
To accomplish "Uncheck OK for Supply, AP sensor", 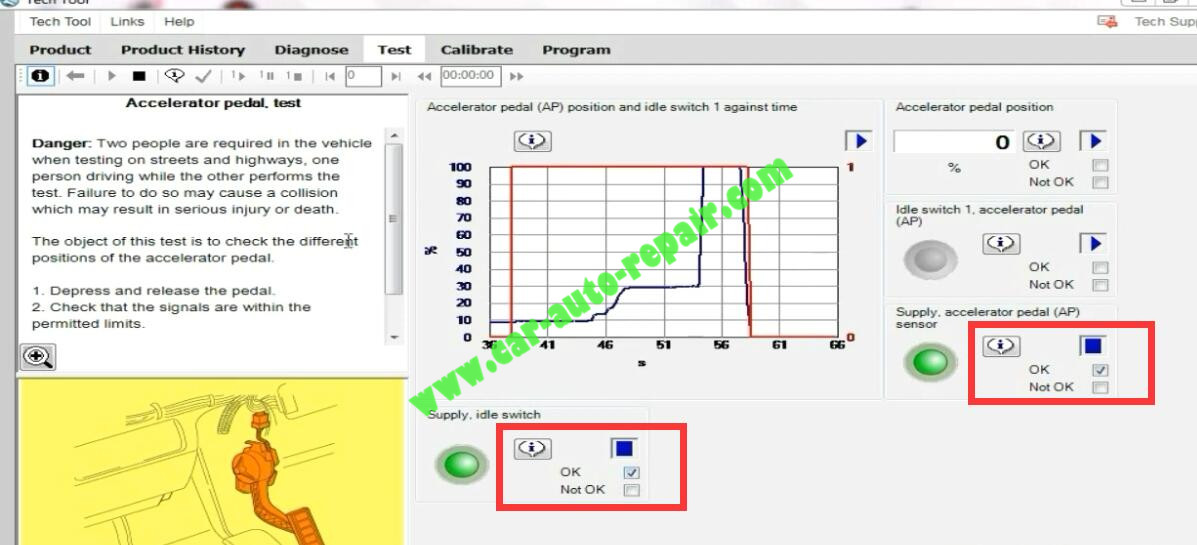I will pyautogui.click(x=1100, y=370).
